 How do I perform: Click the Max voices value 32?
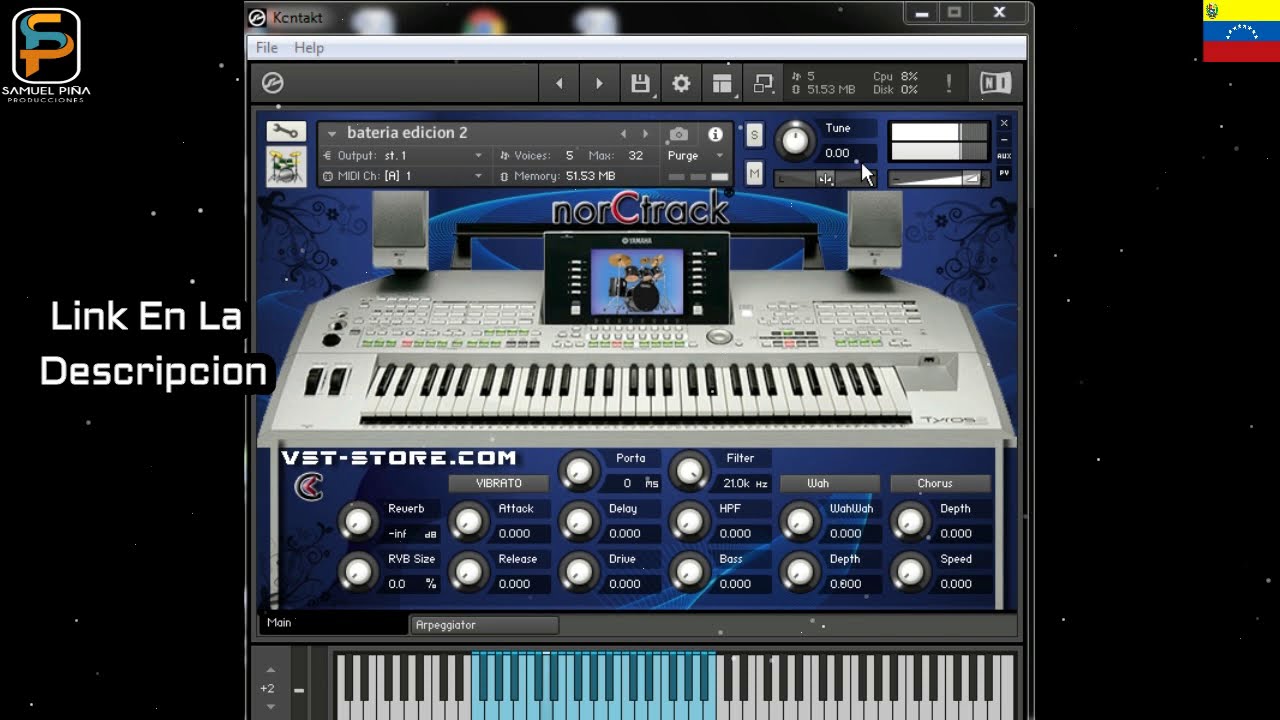635,156
